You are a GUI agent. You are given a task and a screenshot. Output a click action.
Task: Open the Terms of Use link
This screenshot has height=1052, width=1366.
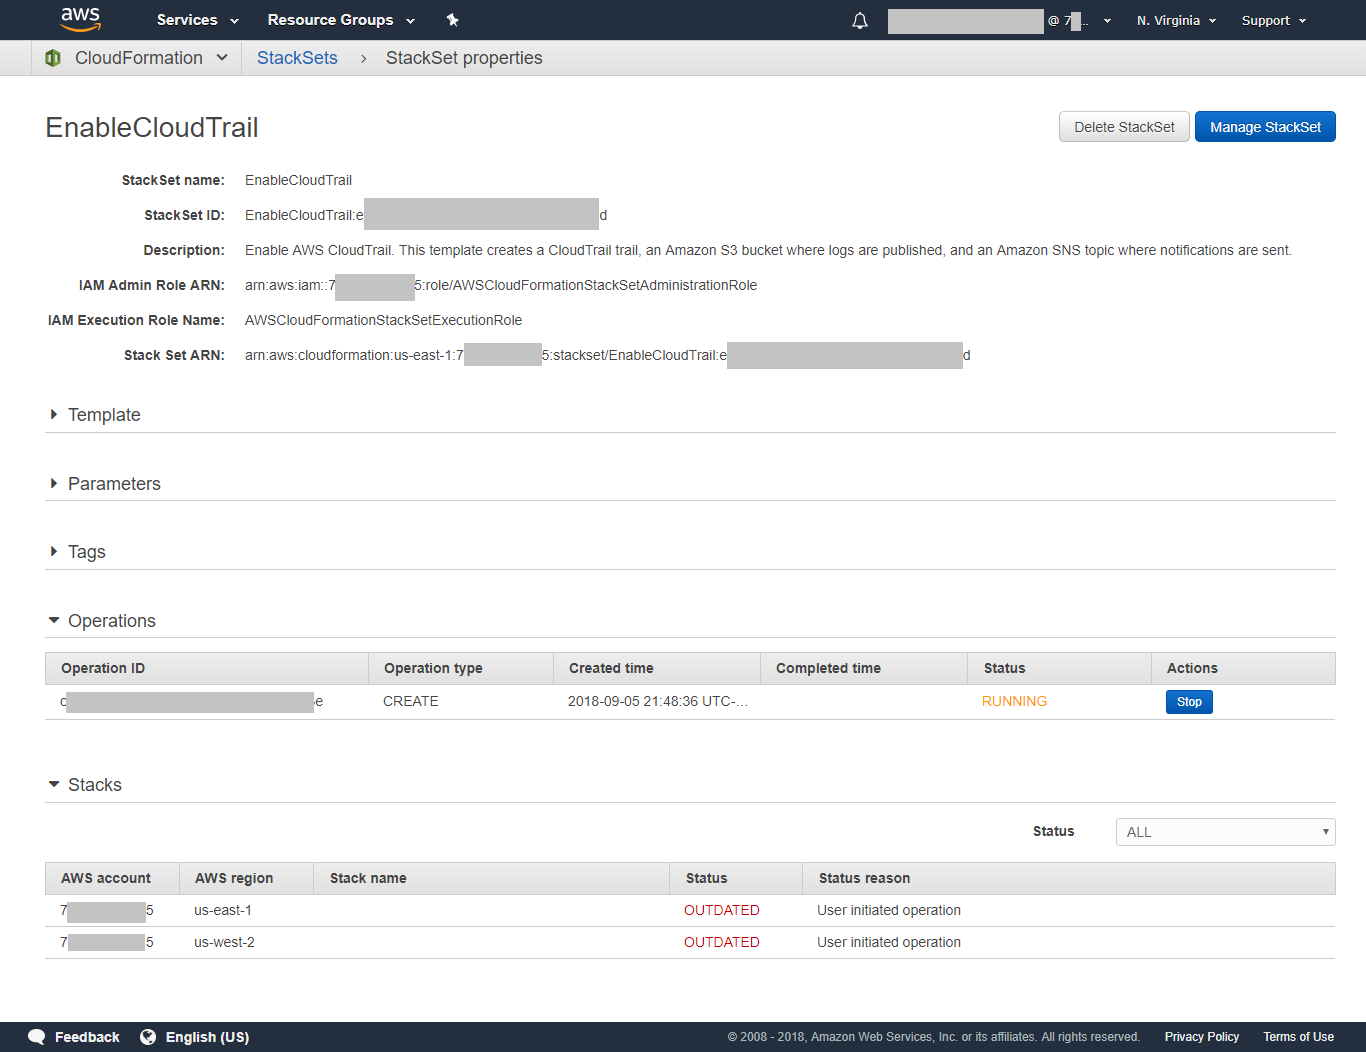click(x=1298, y=1037)
